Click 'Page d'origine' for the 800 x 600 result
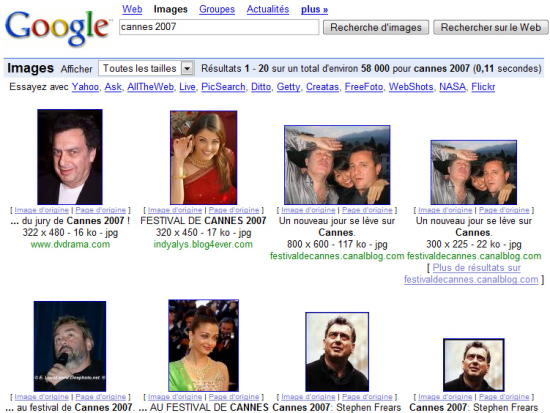 [x=367, y=210]
